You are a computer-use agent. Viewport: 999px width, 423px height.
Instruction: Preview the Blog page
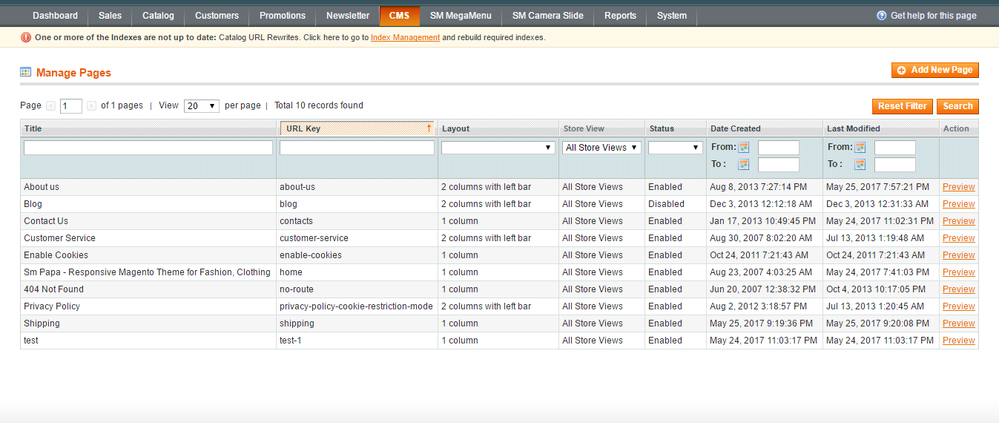(958, 204)
